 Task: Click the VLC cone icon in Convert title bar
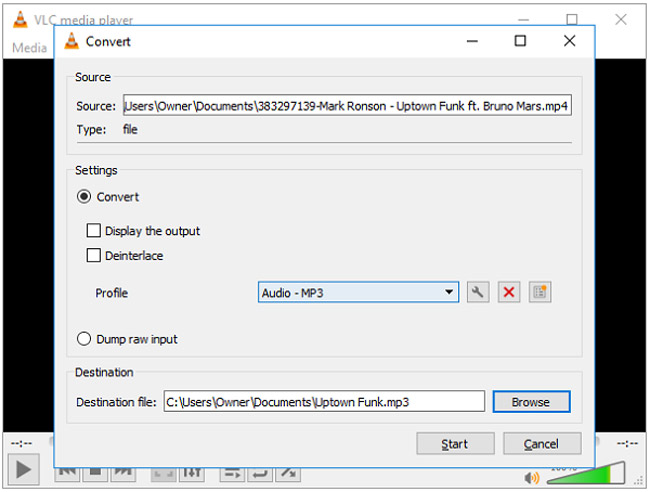pos(71,41)
